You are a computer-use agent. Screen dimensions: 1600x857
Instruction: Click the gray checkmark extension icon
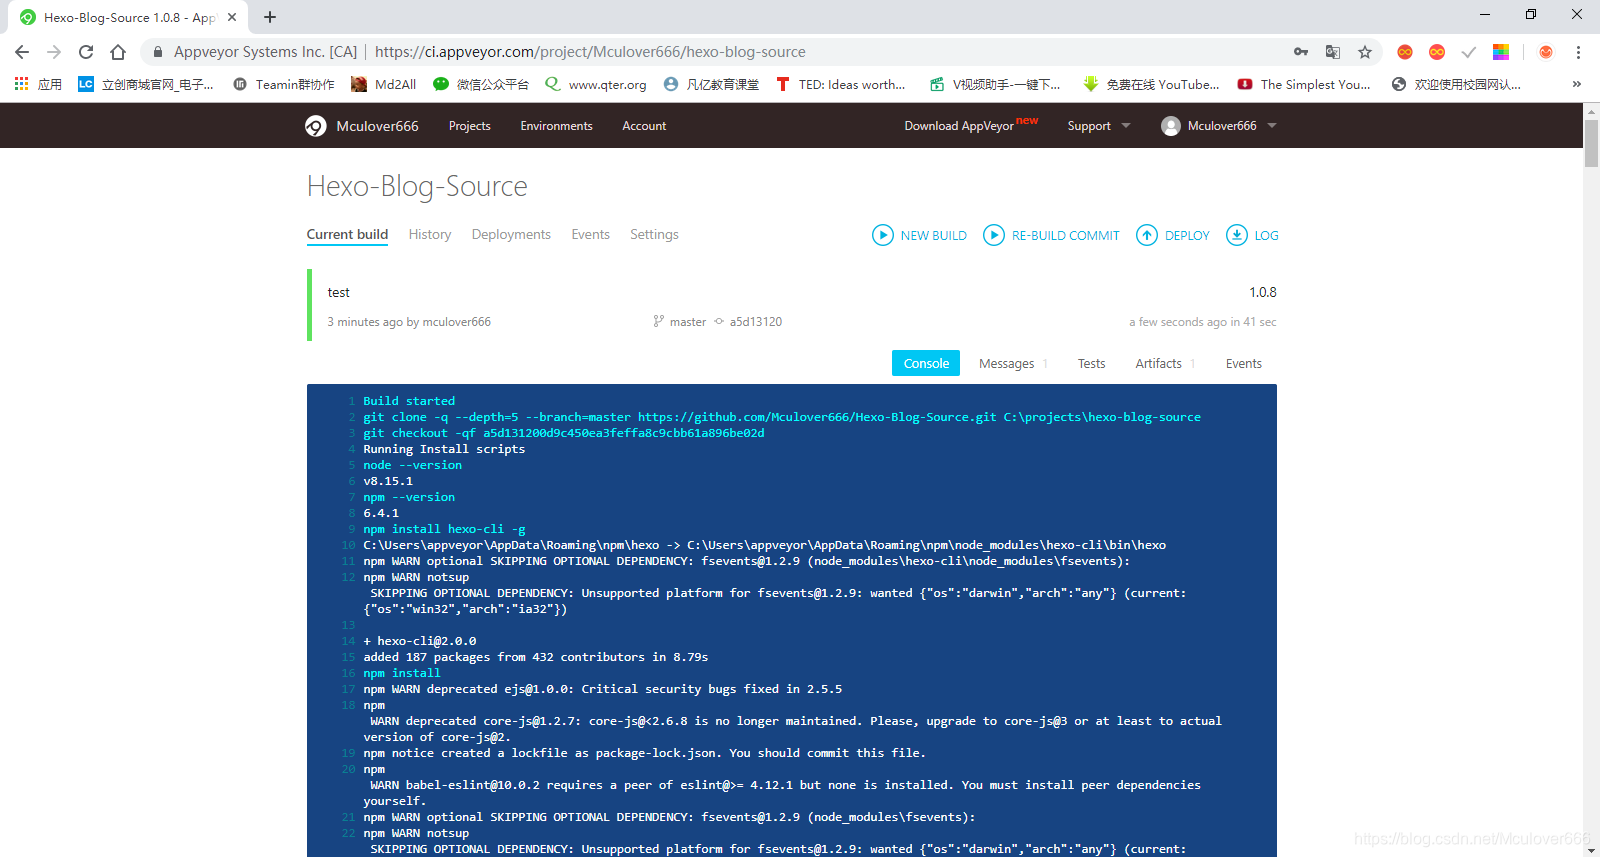point(1469,52)
